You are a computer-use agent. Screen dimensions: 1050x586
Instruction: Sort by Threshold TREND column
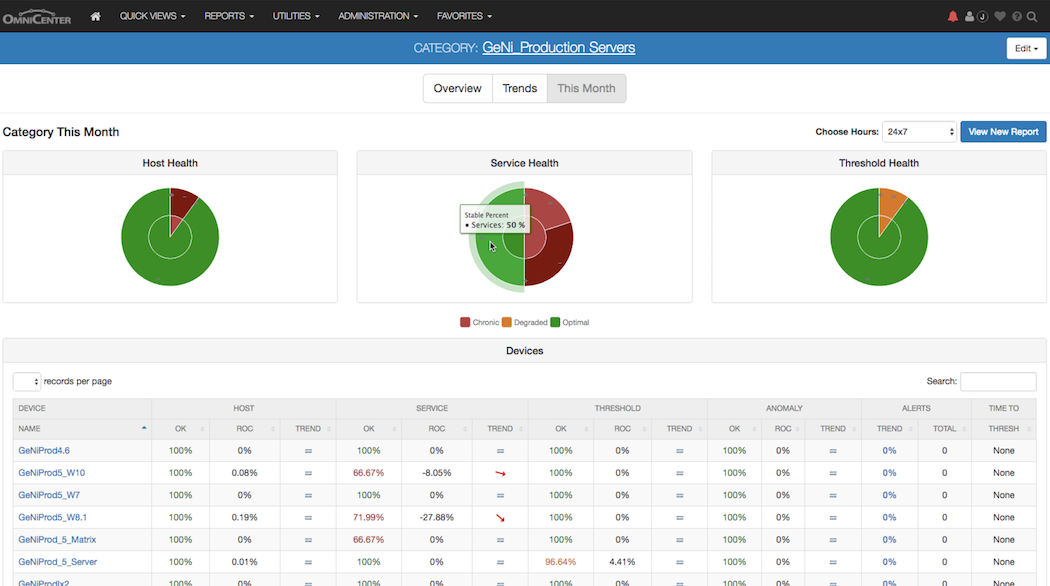[679, 429]
